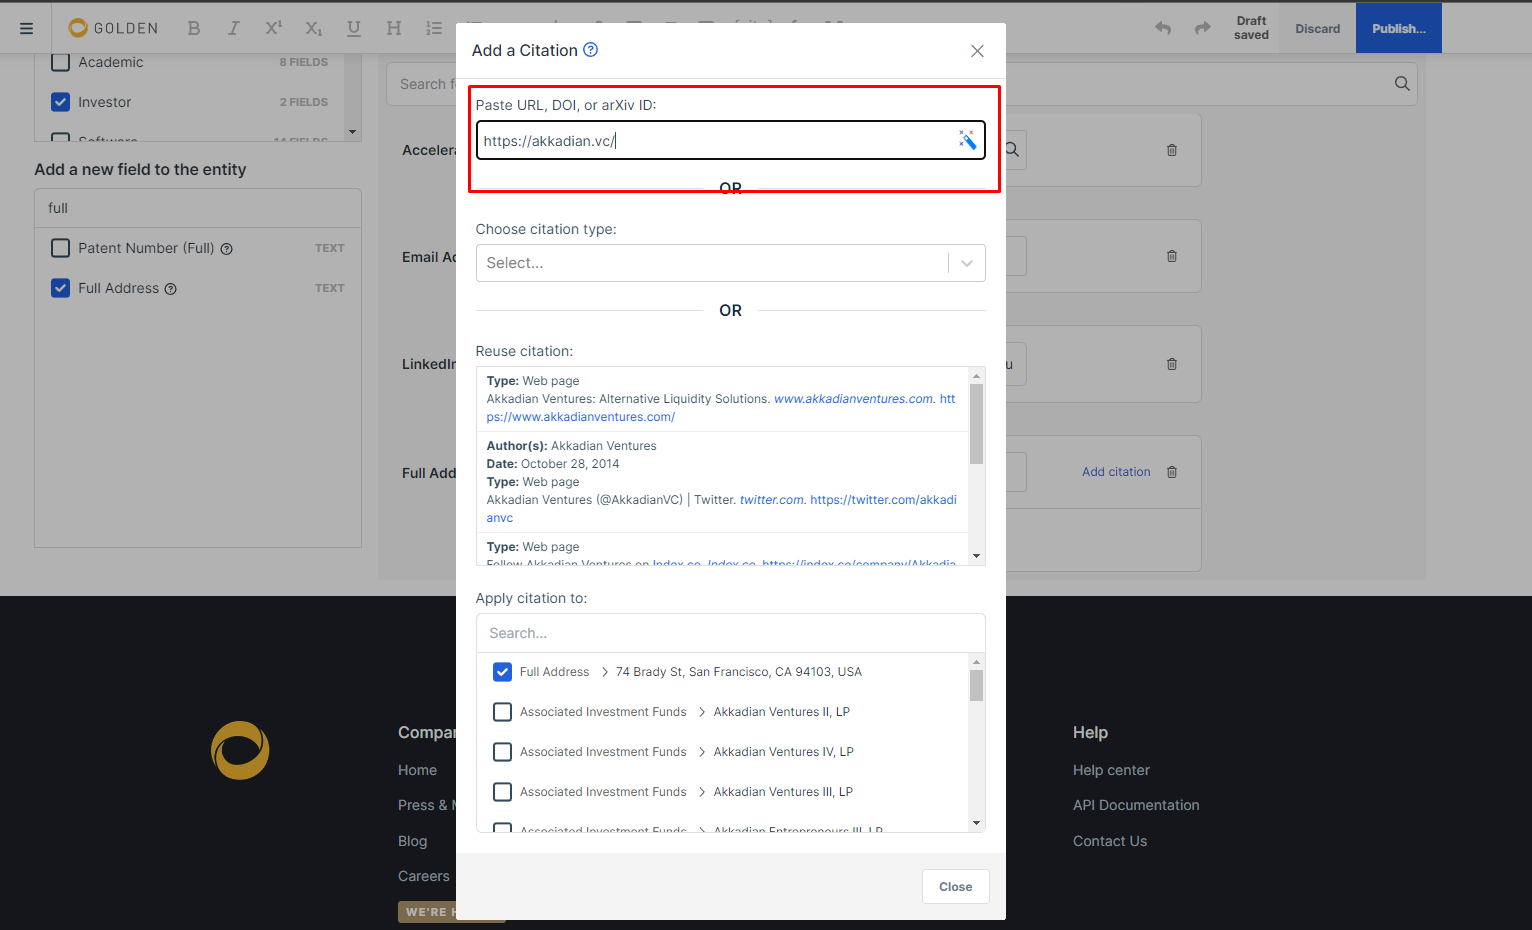Screen dimensions: 1532x930
Task: Click the new field search box containing 'full'
Action: pyautogui.click(x=198, y=208)
